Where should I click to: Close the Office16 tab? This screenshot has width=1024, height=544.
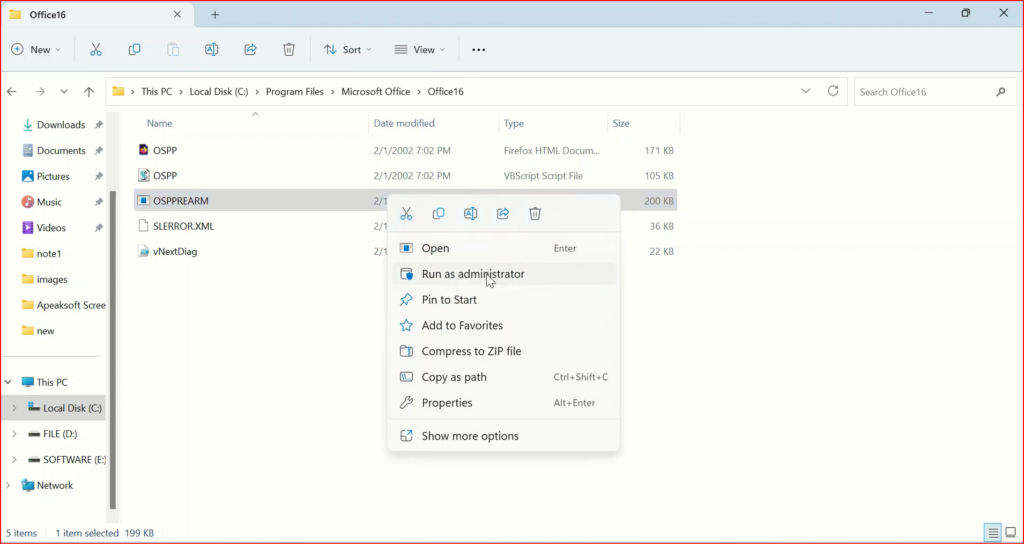(177, 14)
